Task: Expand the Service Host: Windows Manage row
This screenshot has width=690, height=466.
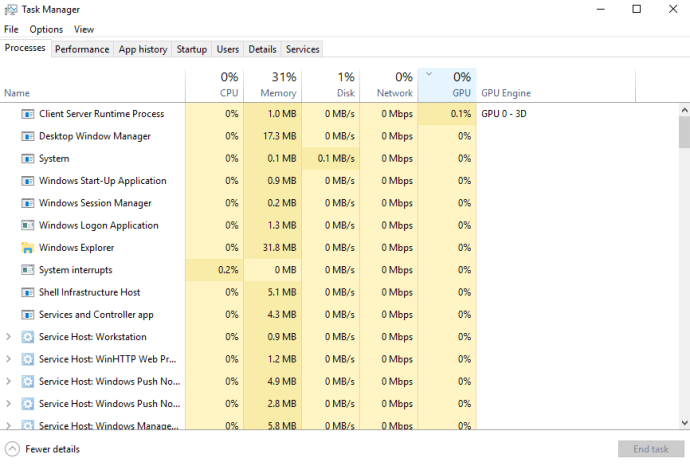Action: coord(9,426)
